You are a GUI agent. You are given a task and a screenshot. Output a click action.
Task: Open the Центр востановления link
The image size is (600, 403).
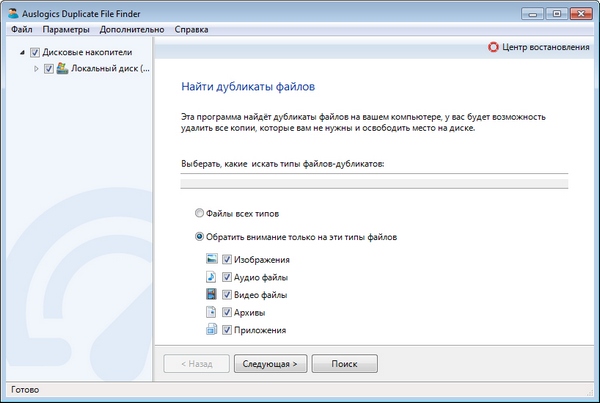[546, 47]
